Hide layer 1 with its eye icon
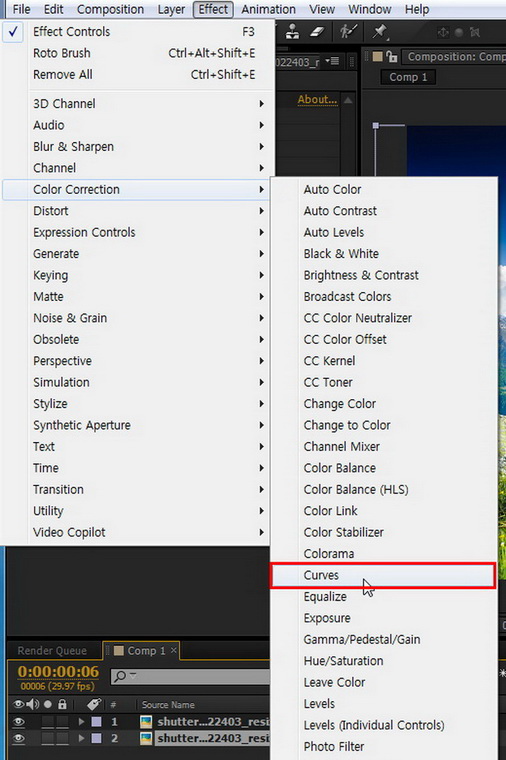 [18, 722]
